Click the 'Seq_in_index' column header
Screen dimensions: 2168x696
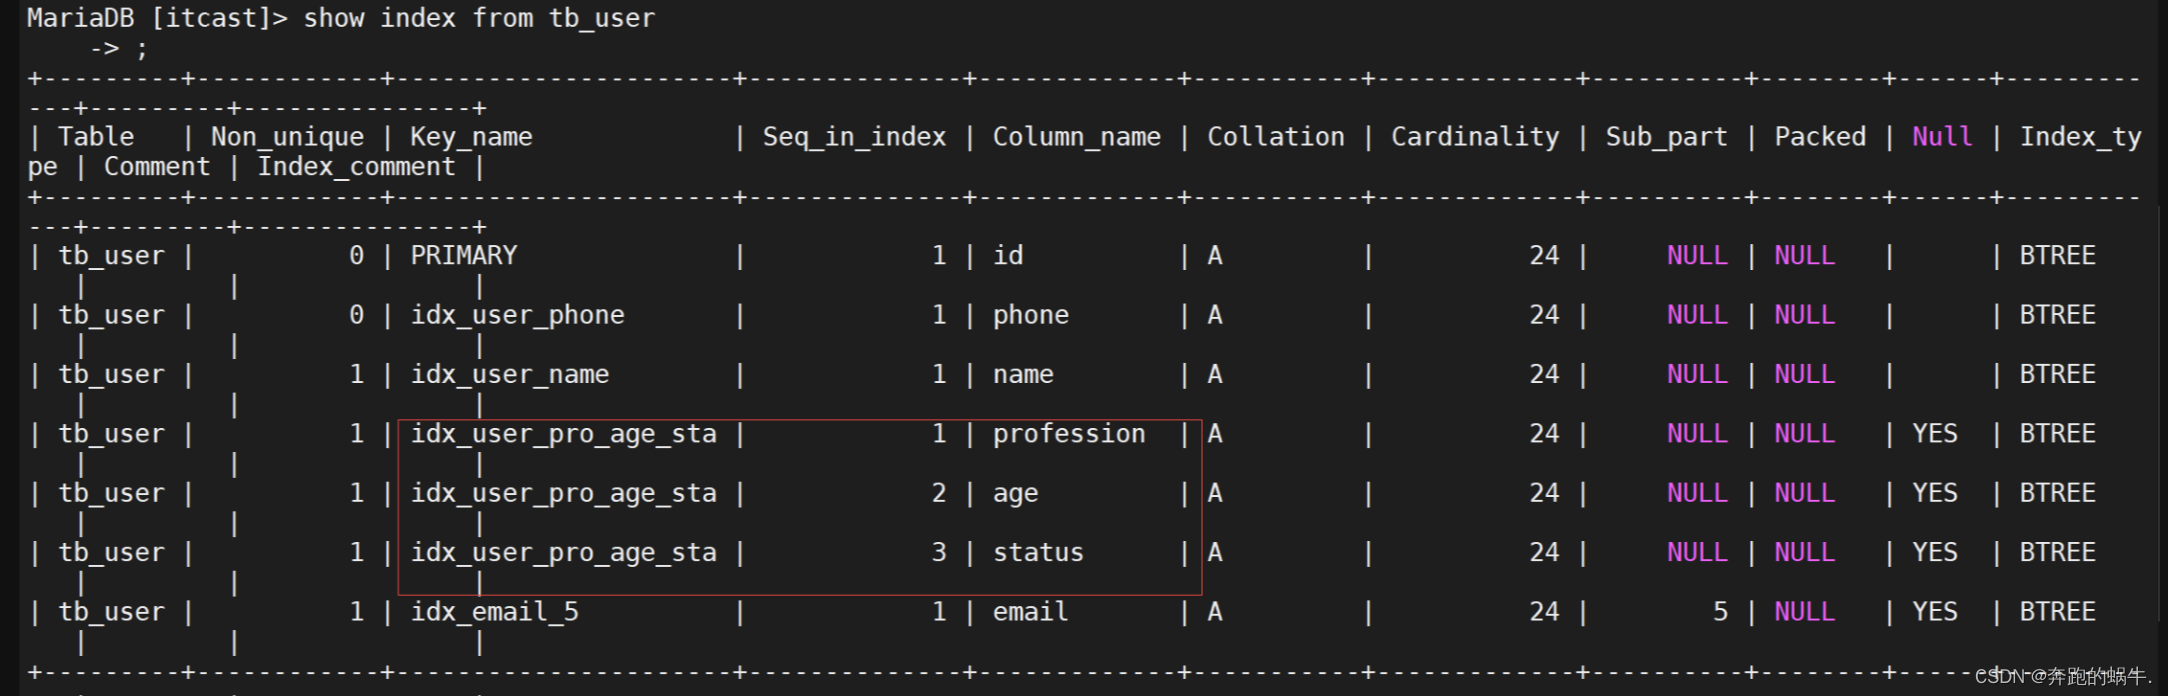pos(854,137)
